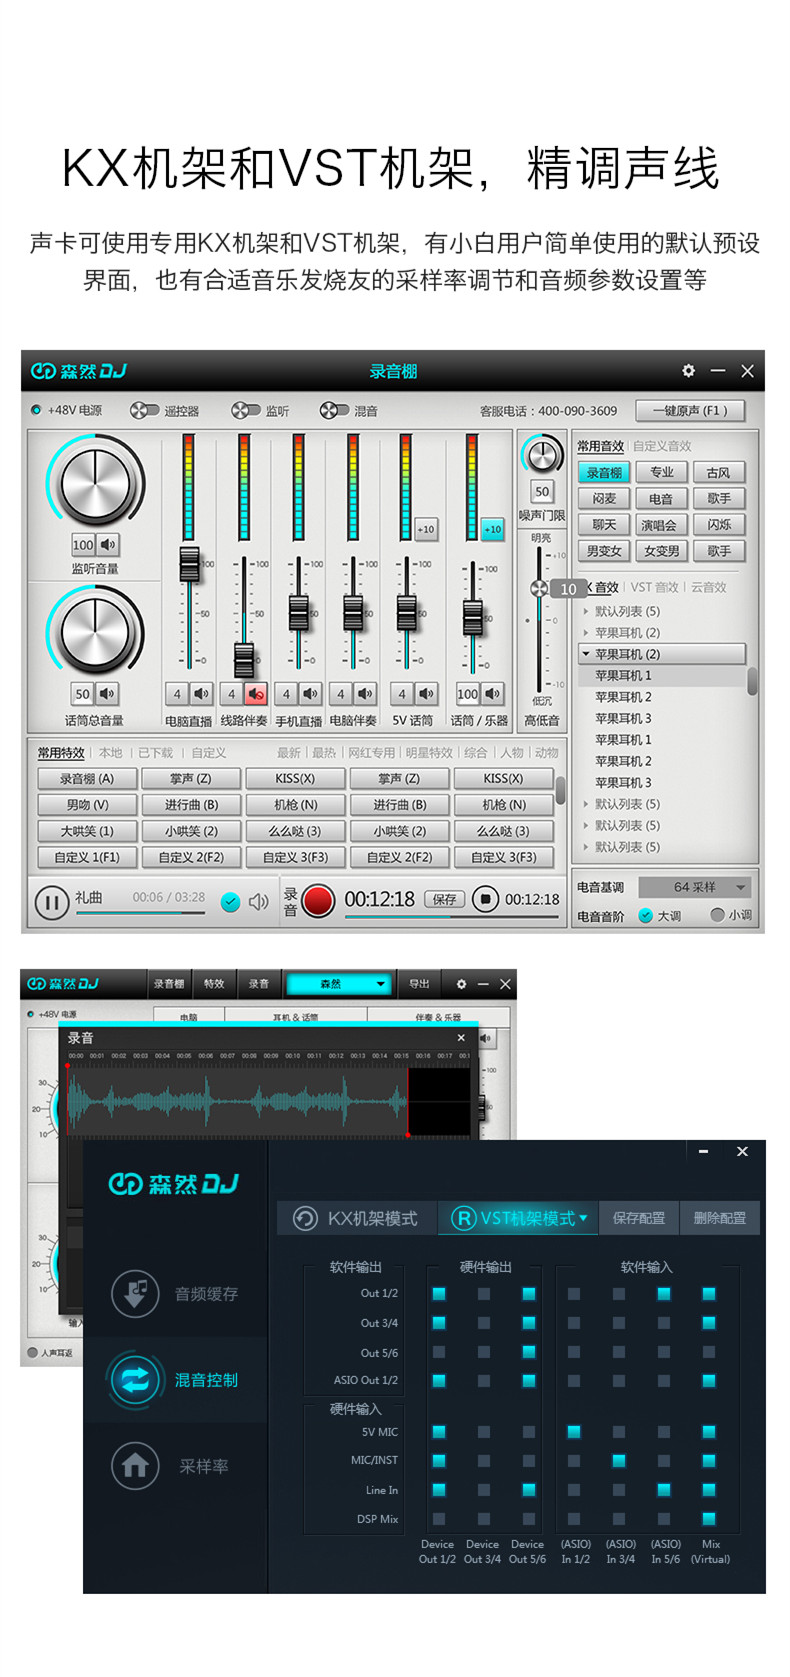Select 大调 radio option
This screenshot has width=790, height=1677.
click(646, 915)
